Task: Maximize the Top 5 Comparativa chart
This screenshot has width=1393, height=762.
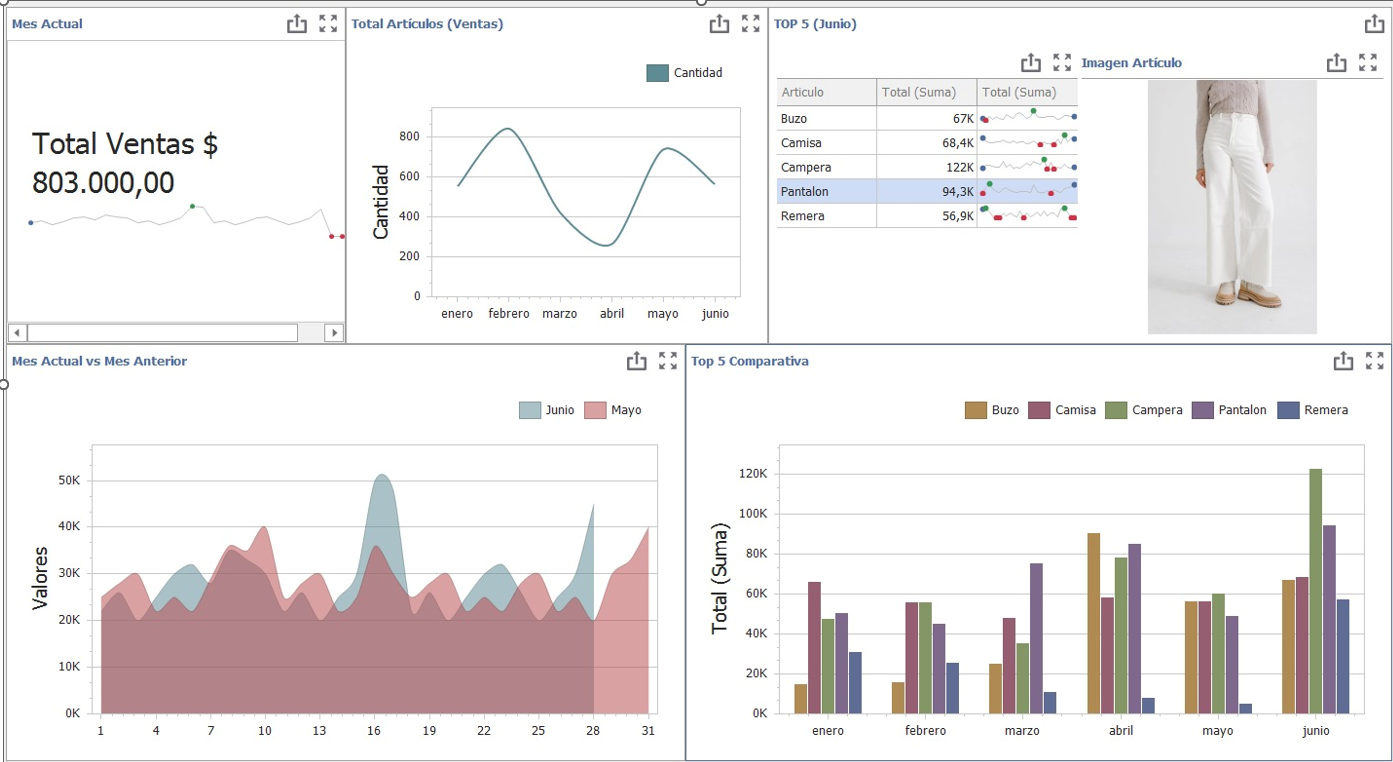Action: [x=1375, y=361]
